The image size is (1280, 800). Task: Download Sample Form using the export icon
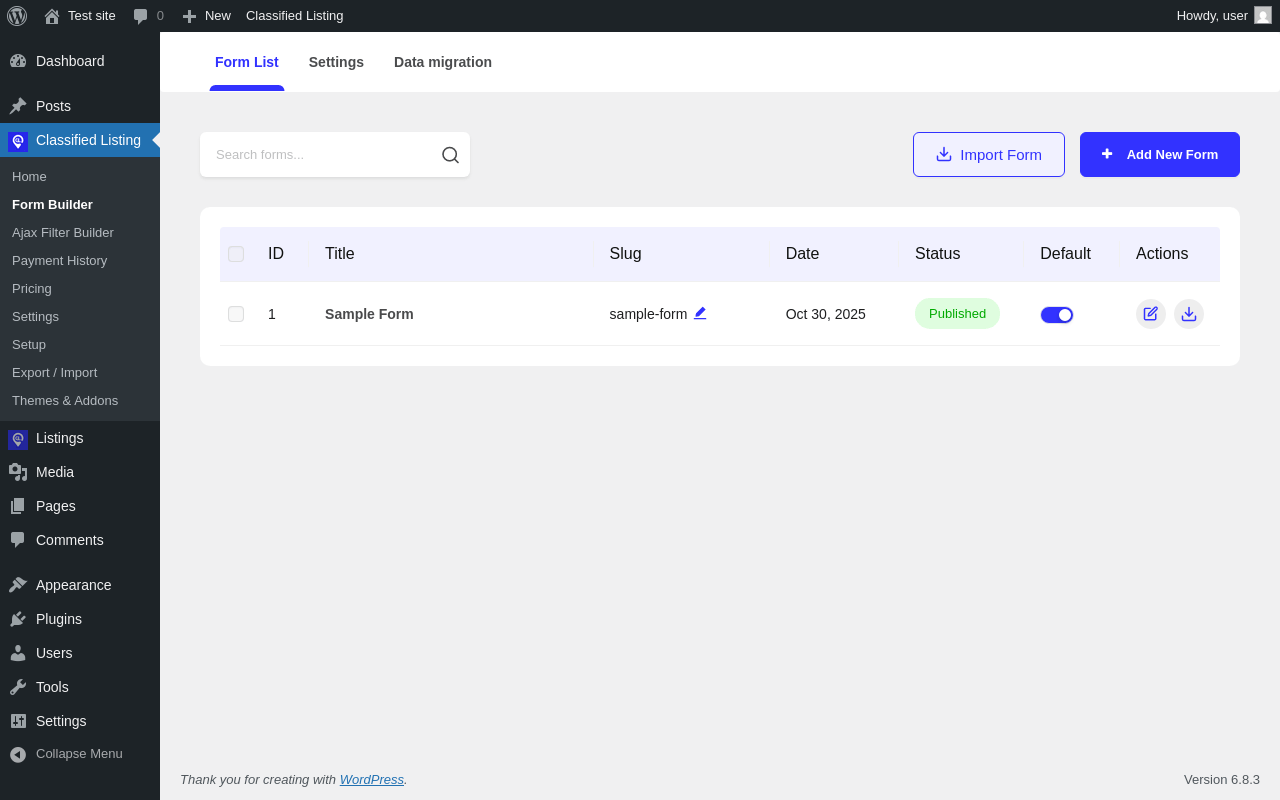(x=1188, y=314)
